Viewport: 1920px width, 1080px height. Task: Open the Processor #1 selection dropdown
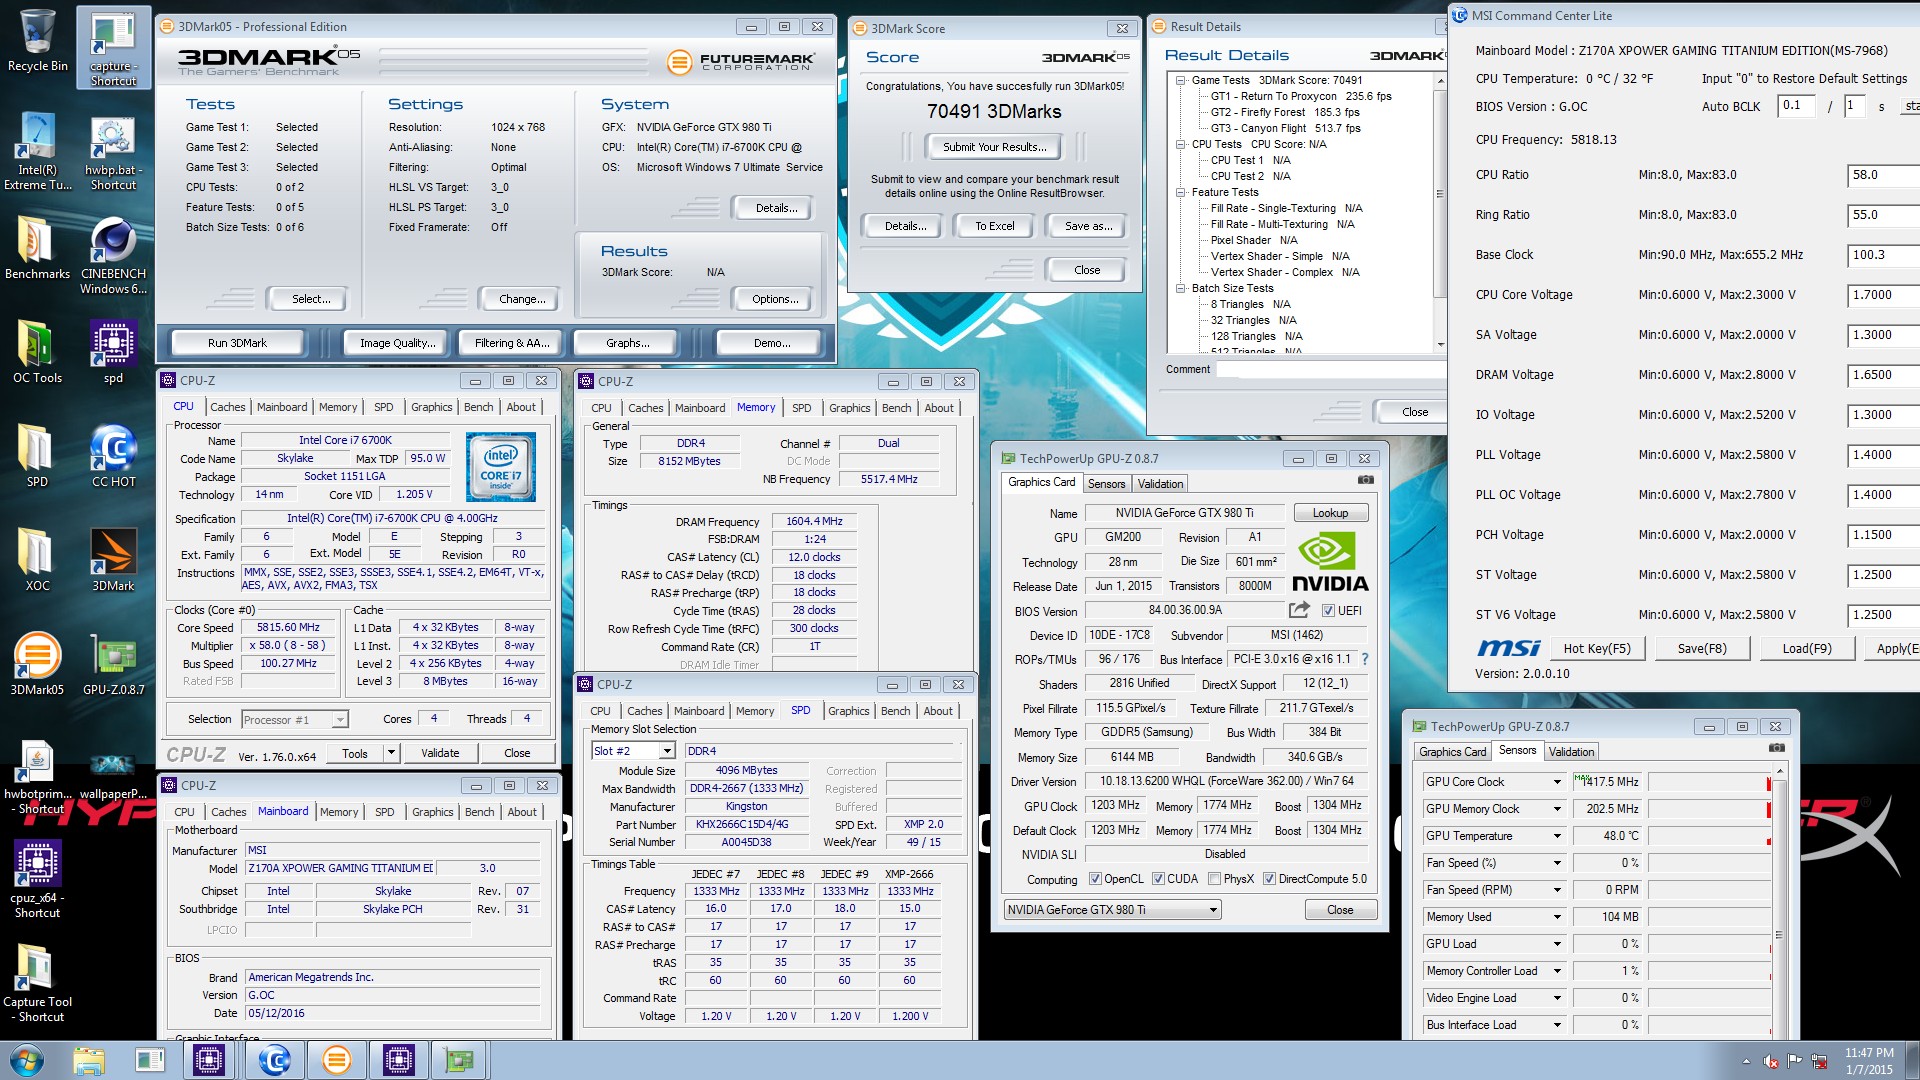[x=340, y=719]
